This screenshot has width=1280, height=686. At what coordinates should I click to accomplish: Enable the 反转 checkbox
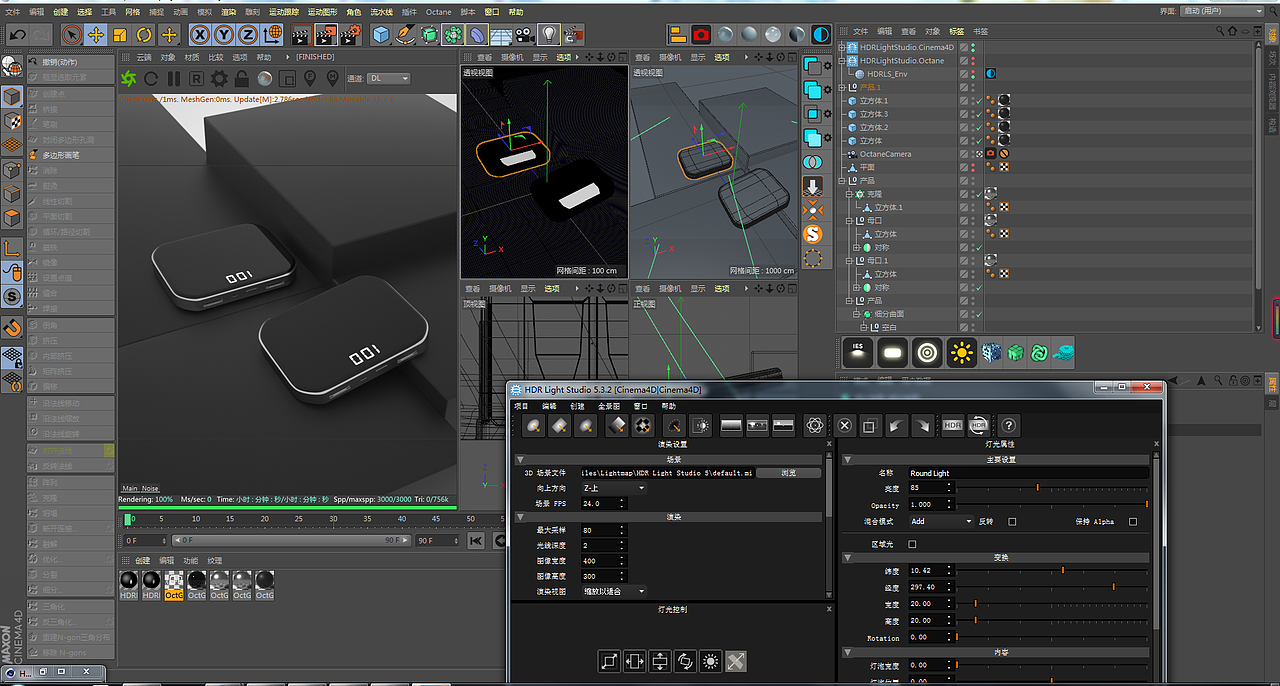(1012, 521)
